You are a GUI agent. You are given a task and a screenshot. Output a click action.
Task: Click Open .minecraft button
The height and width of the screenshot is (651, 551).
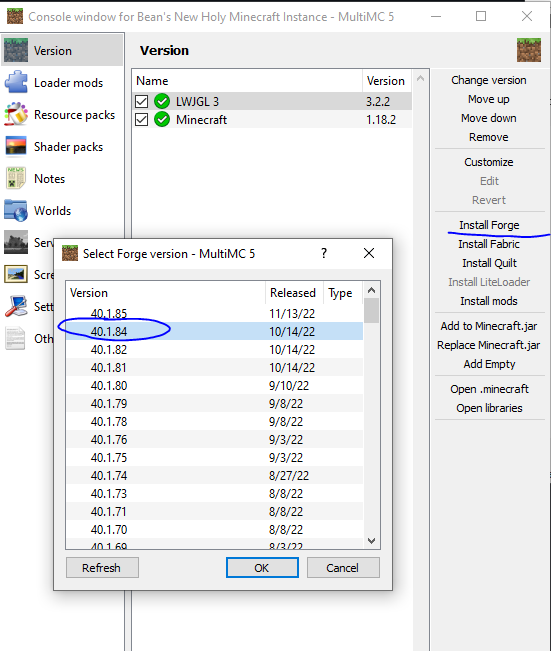click(x=489, y=389)
